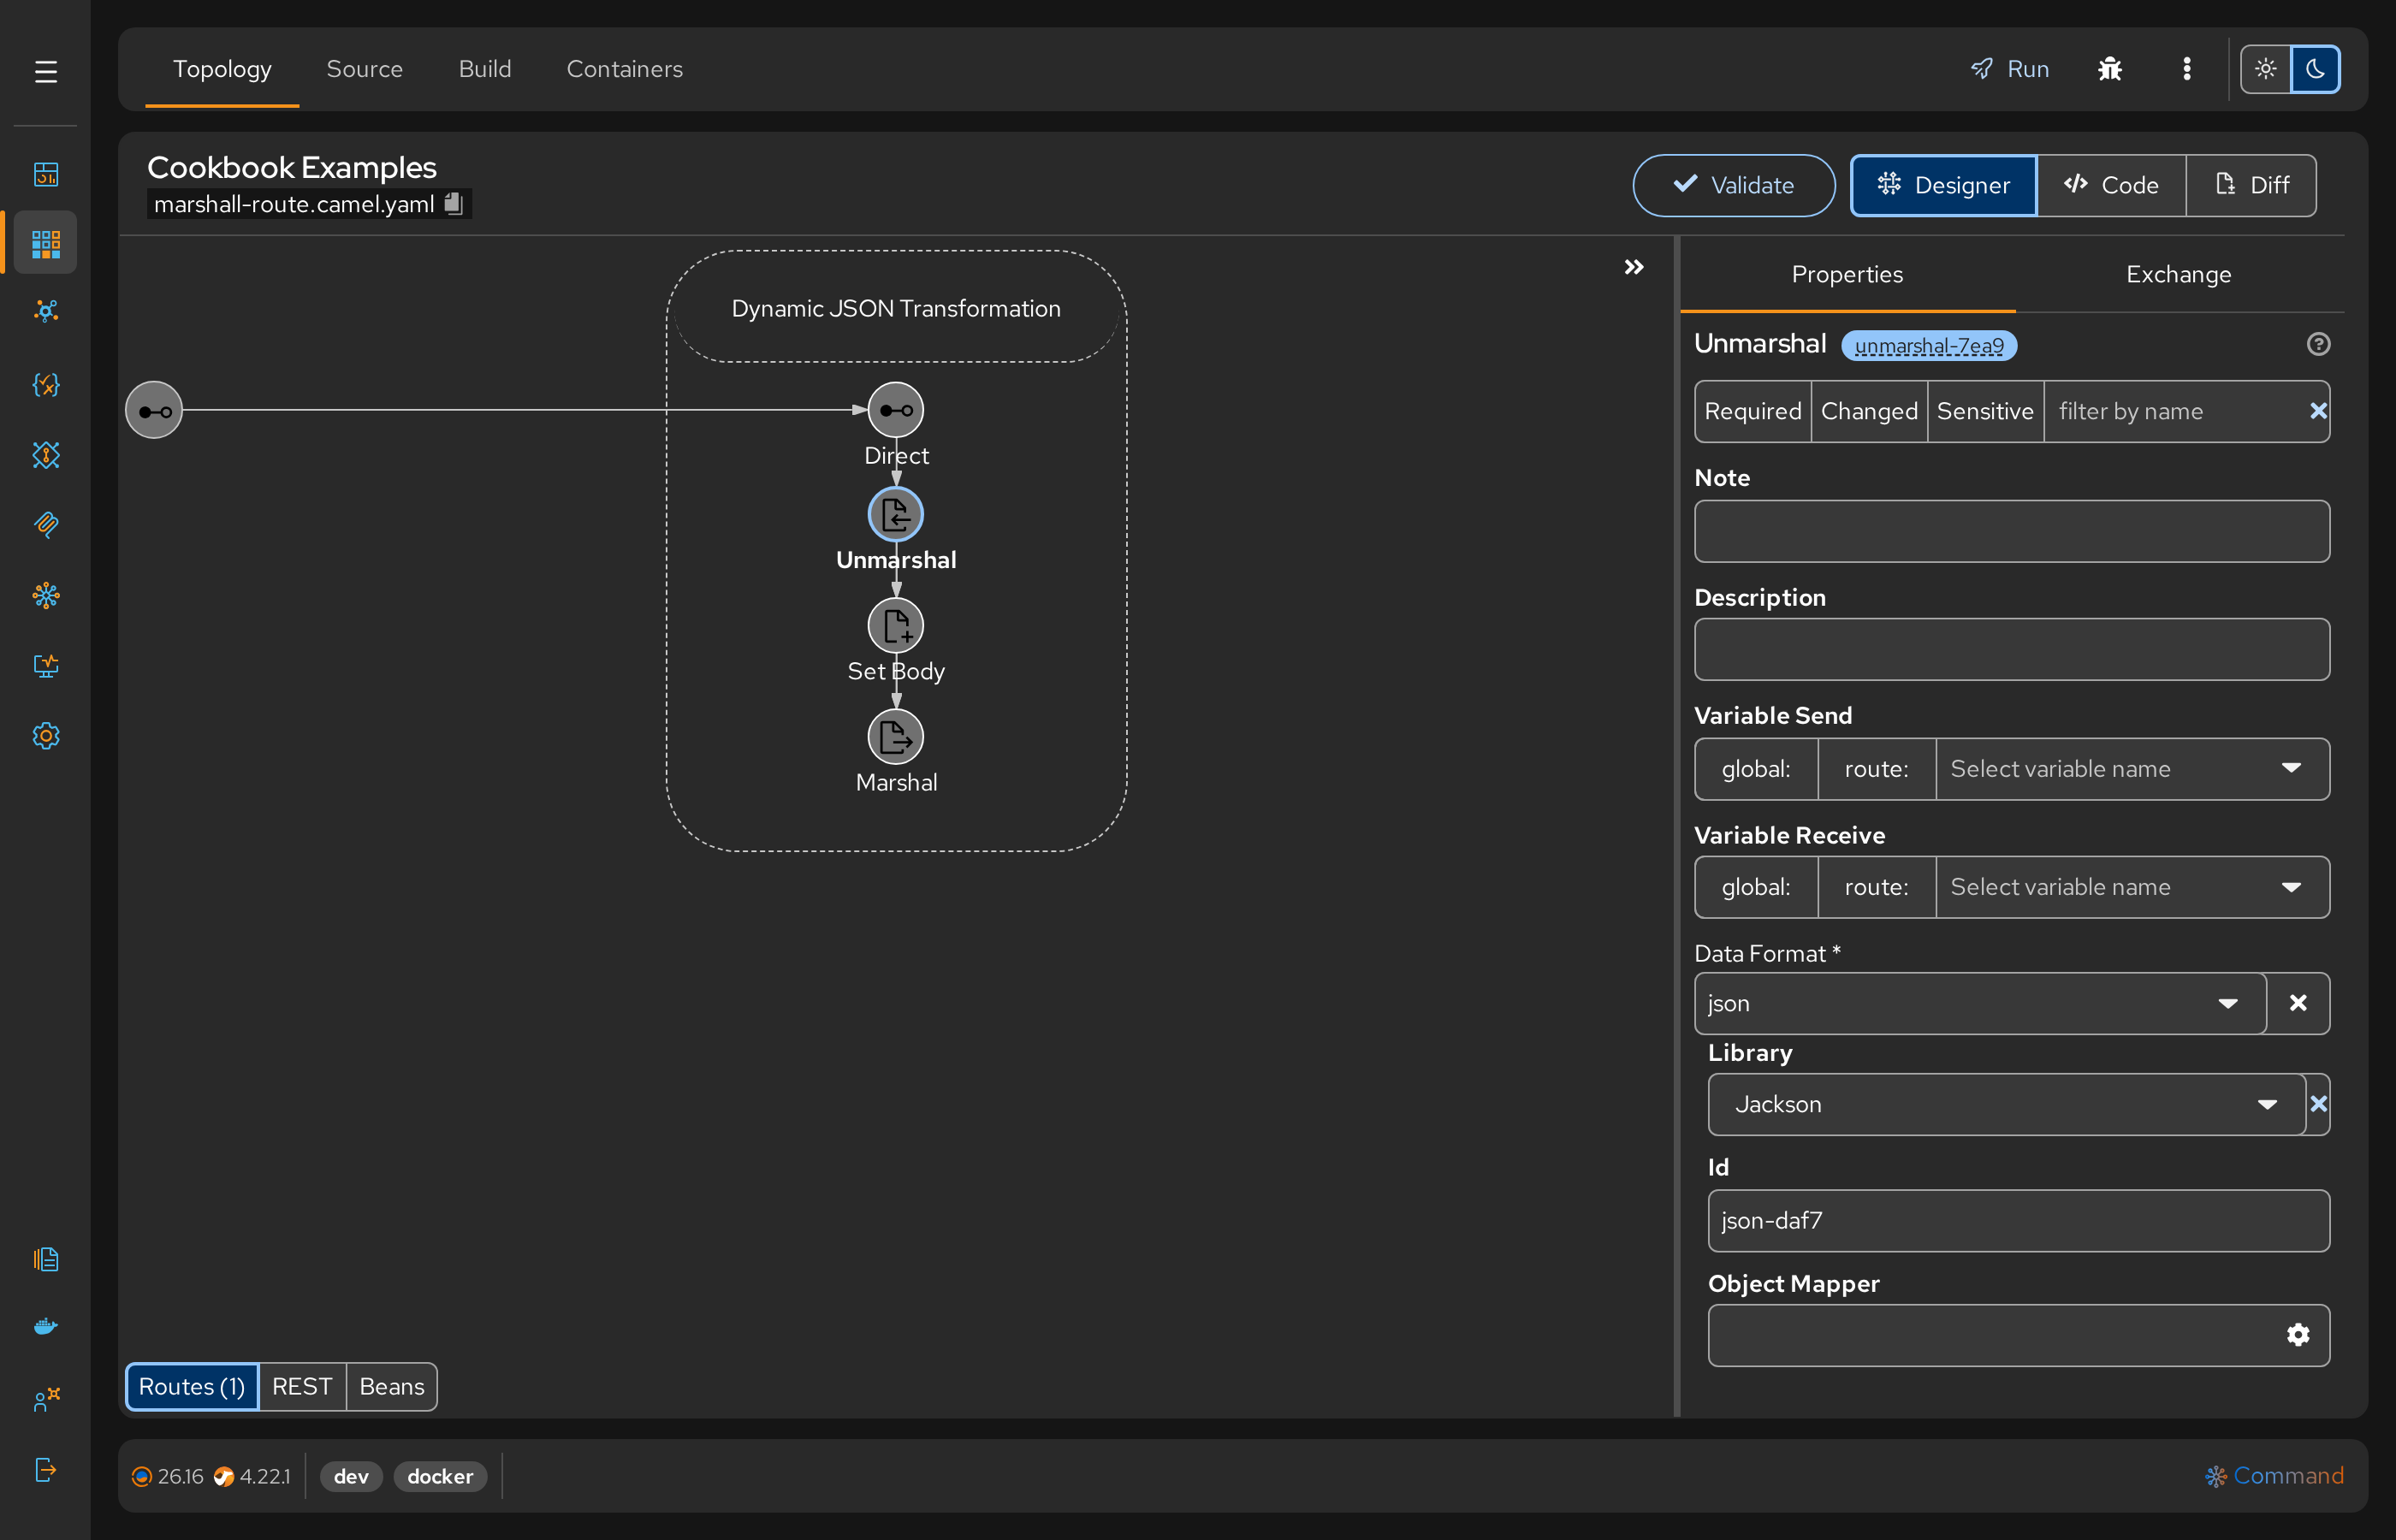The width and height of the screenshot is (2396, 1540).
Task: Clear the Data Format selection
Action: (2298, 1003)
